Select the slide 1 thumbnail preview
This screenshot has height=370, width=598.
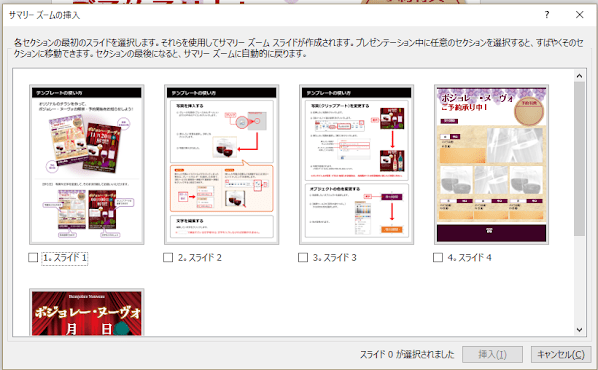[87, 165]
